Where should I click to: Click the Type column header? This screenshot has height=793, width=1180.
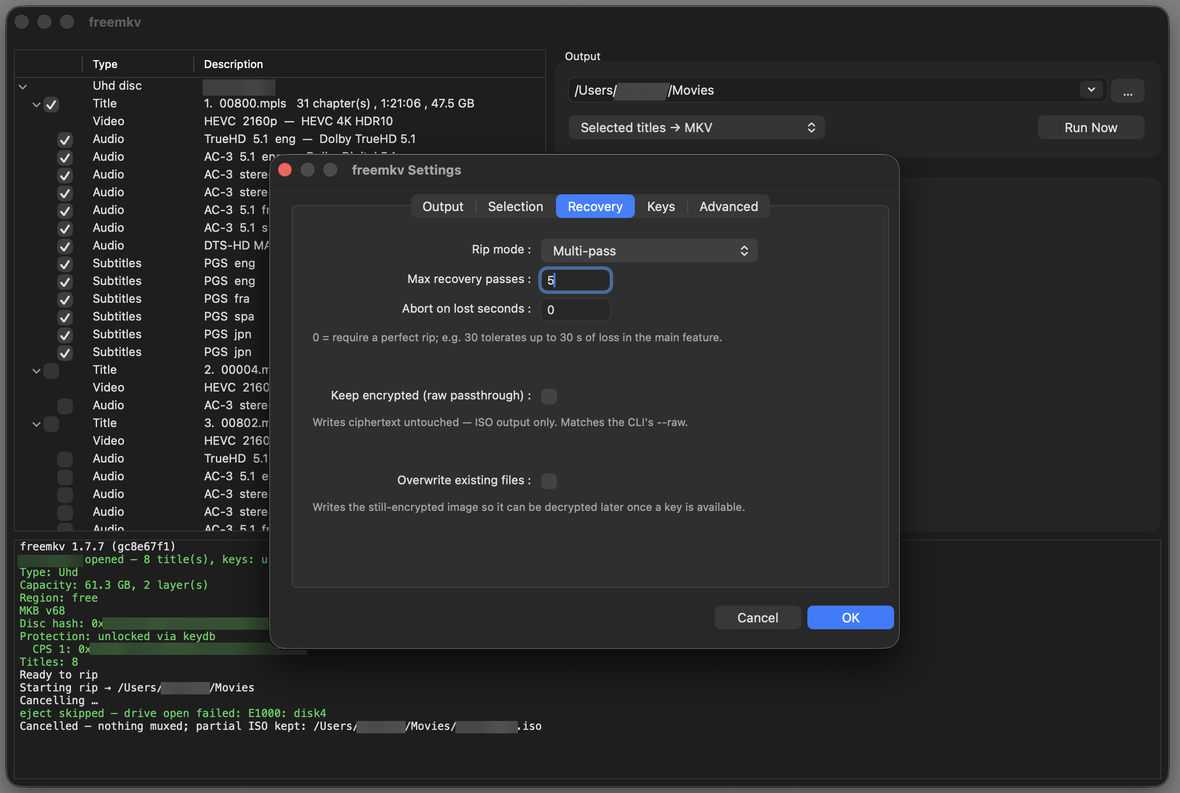click(x=137, y=64)
